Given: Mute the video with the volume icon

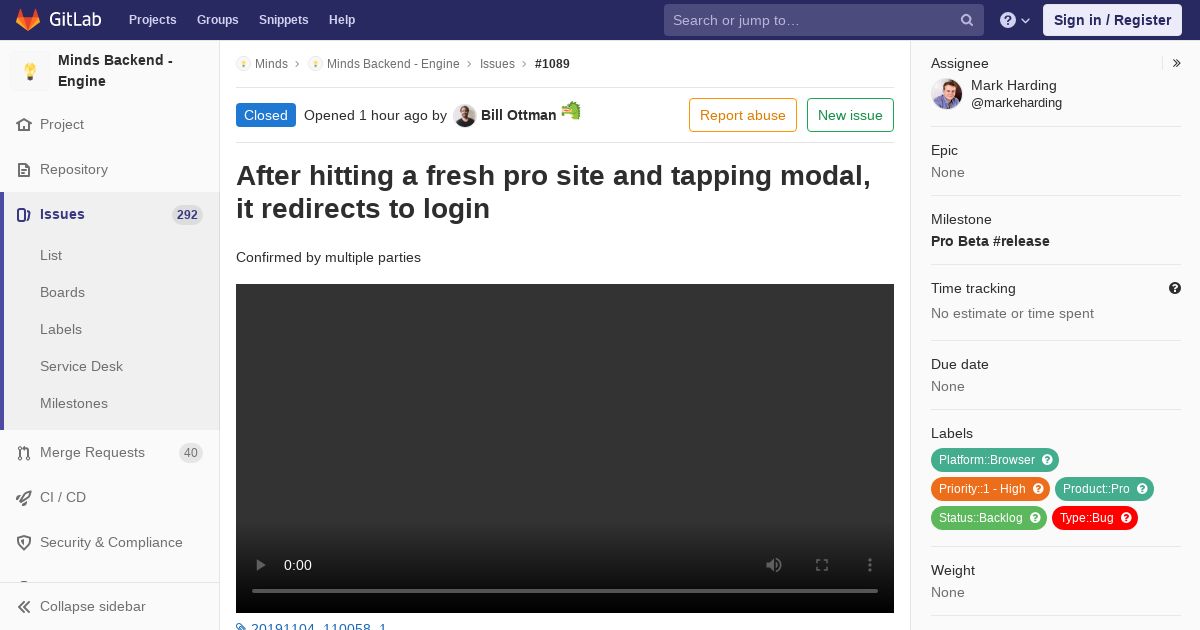Looking at the screenshot, I should (x=774, y=565).
